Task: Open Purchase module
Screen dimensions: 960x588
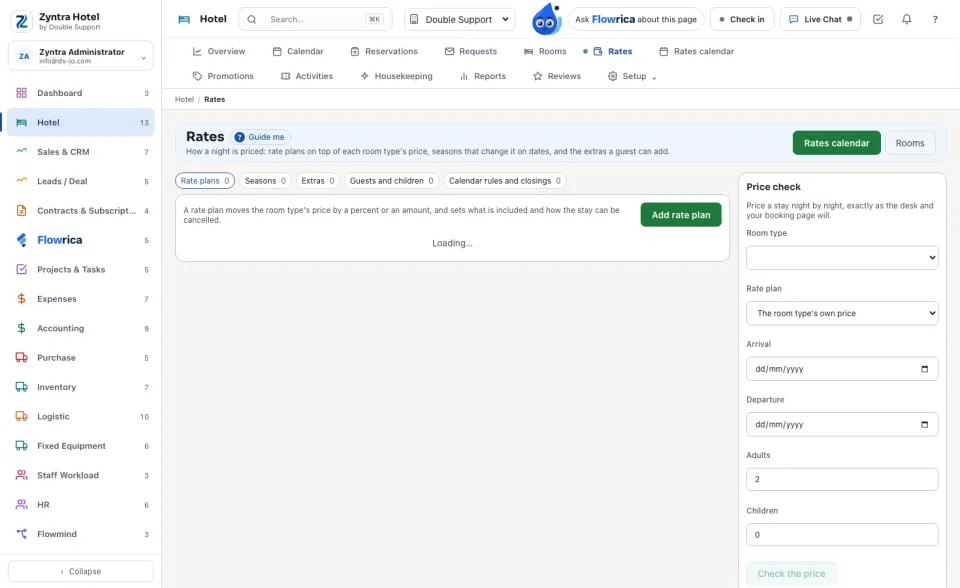Action: point(81,358)
